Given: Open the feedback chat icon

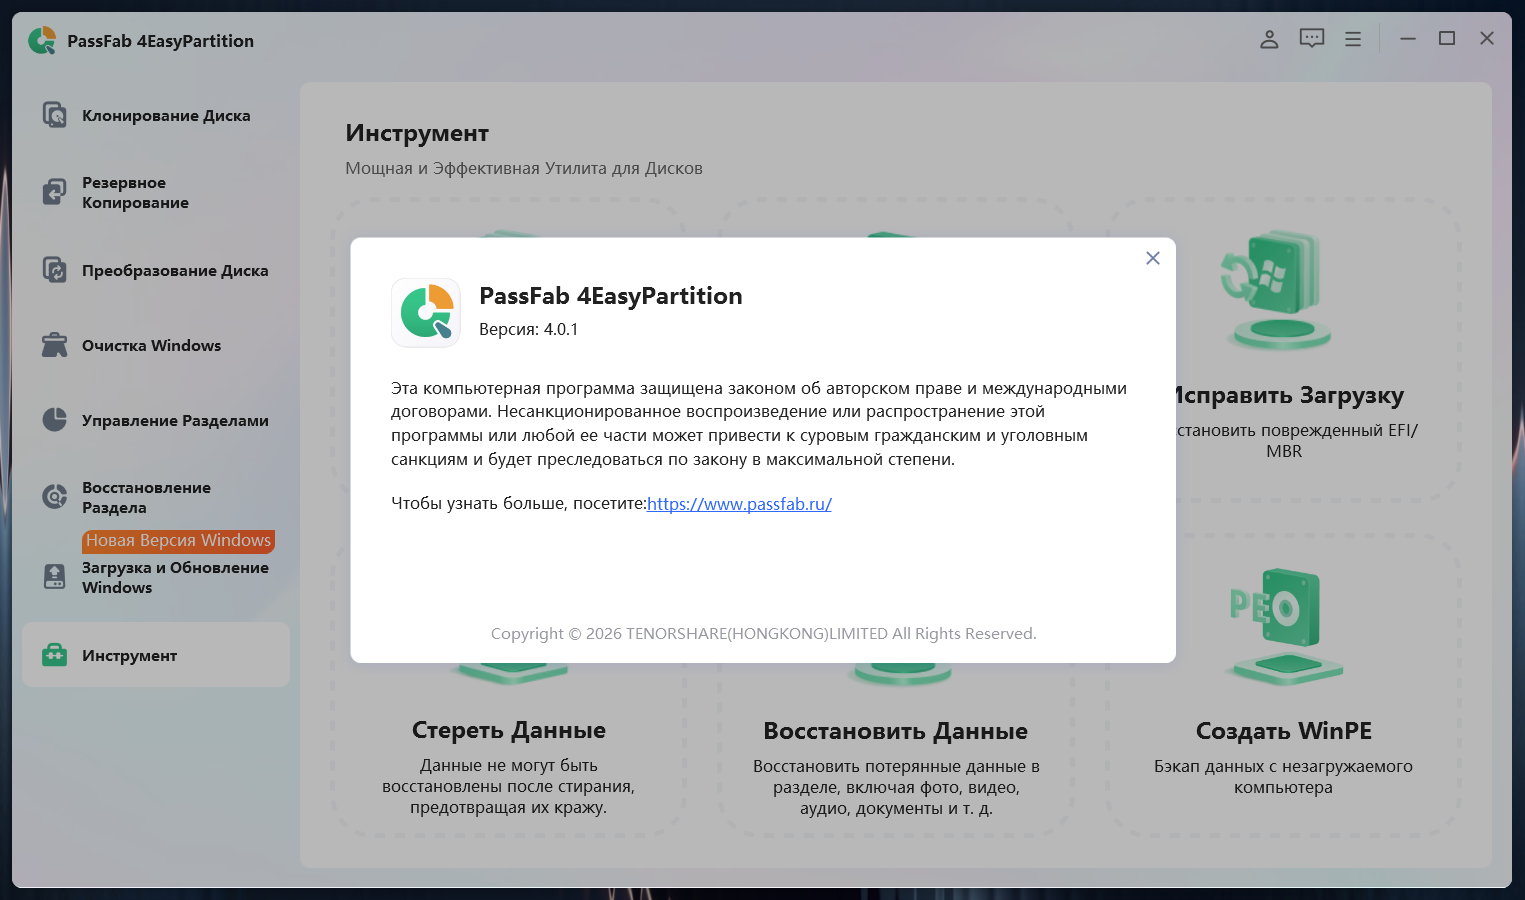Looking at the screenshot, I should 1312,39.
